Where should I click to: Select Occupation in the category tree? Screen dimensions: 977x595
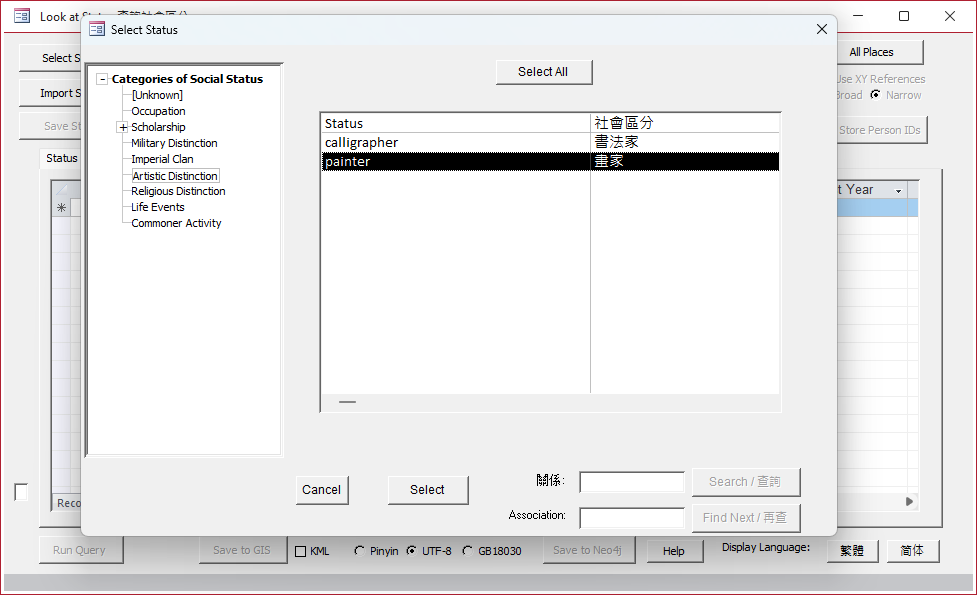point(158,111)
